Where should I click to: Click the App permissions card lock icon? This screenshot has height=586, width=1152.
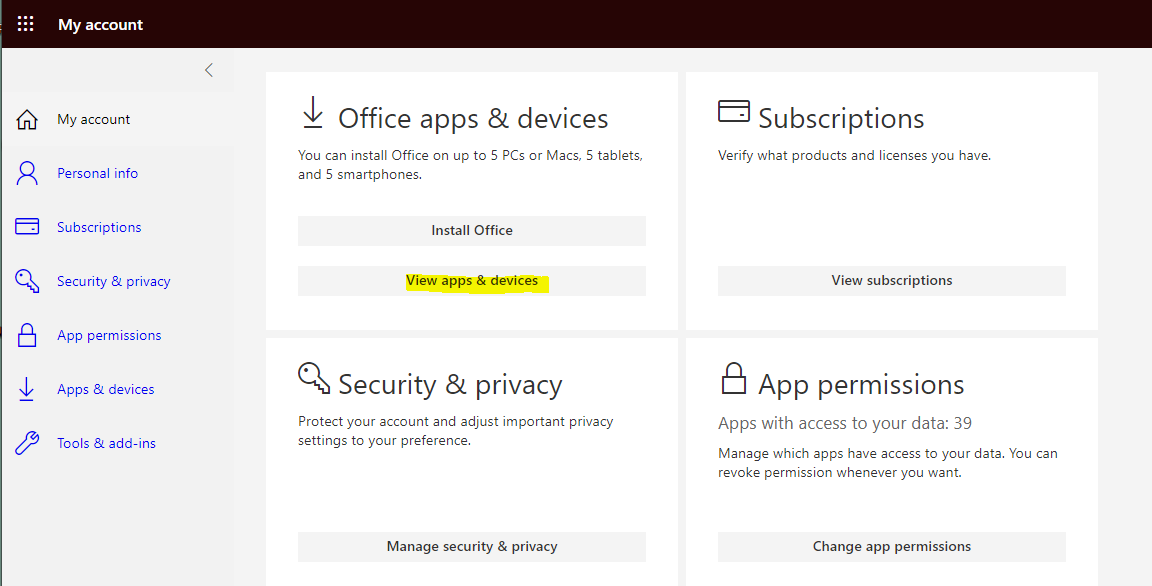[x=733, y=379]
